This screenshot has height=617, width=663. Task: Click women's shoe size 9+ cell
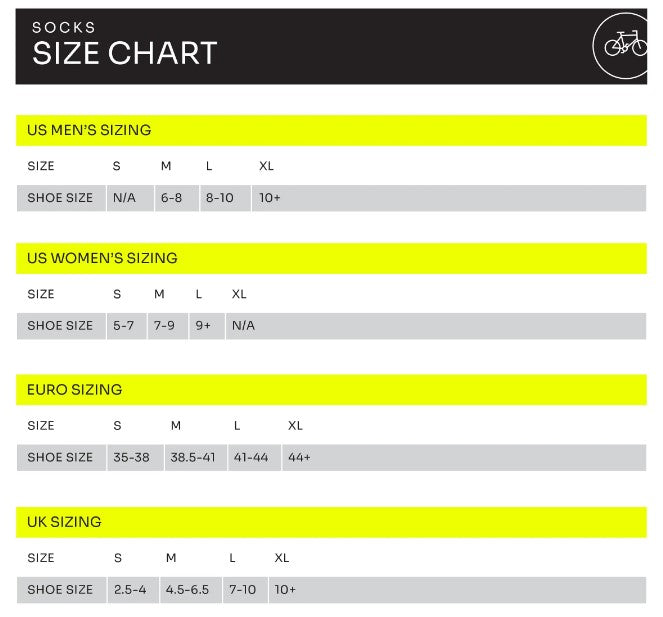click(x=204, y=326)
